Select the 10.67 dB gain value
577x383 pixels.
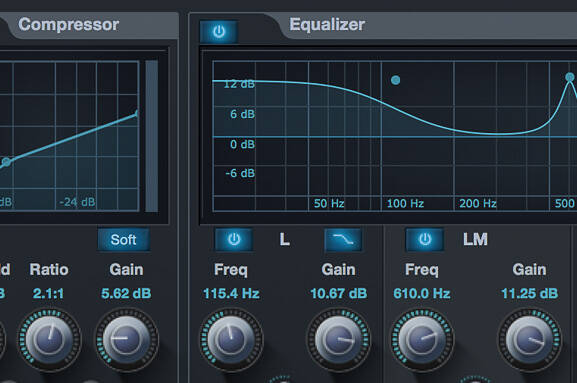point(339,294)
